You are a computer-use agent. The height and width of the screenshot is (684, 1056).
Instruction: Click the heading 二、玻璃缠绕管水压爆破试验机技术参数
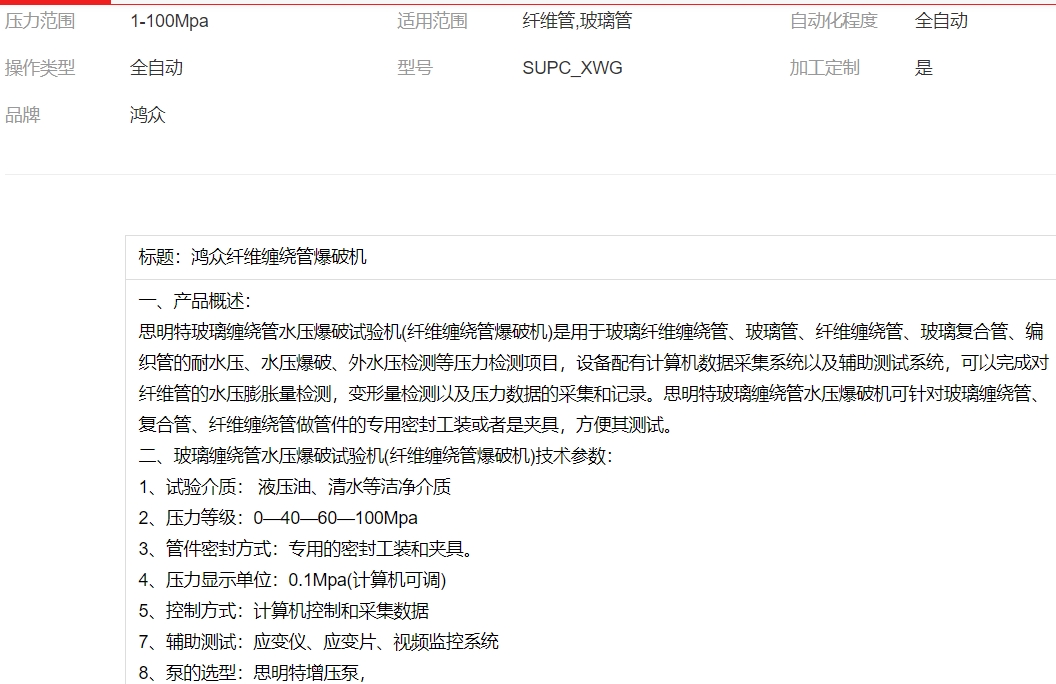375,456
